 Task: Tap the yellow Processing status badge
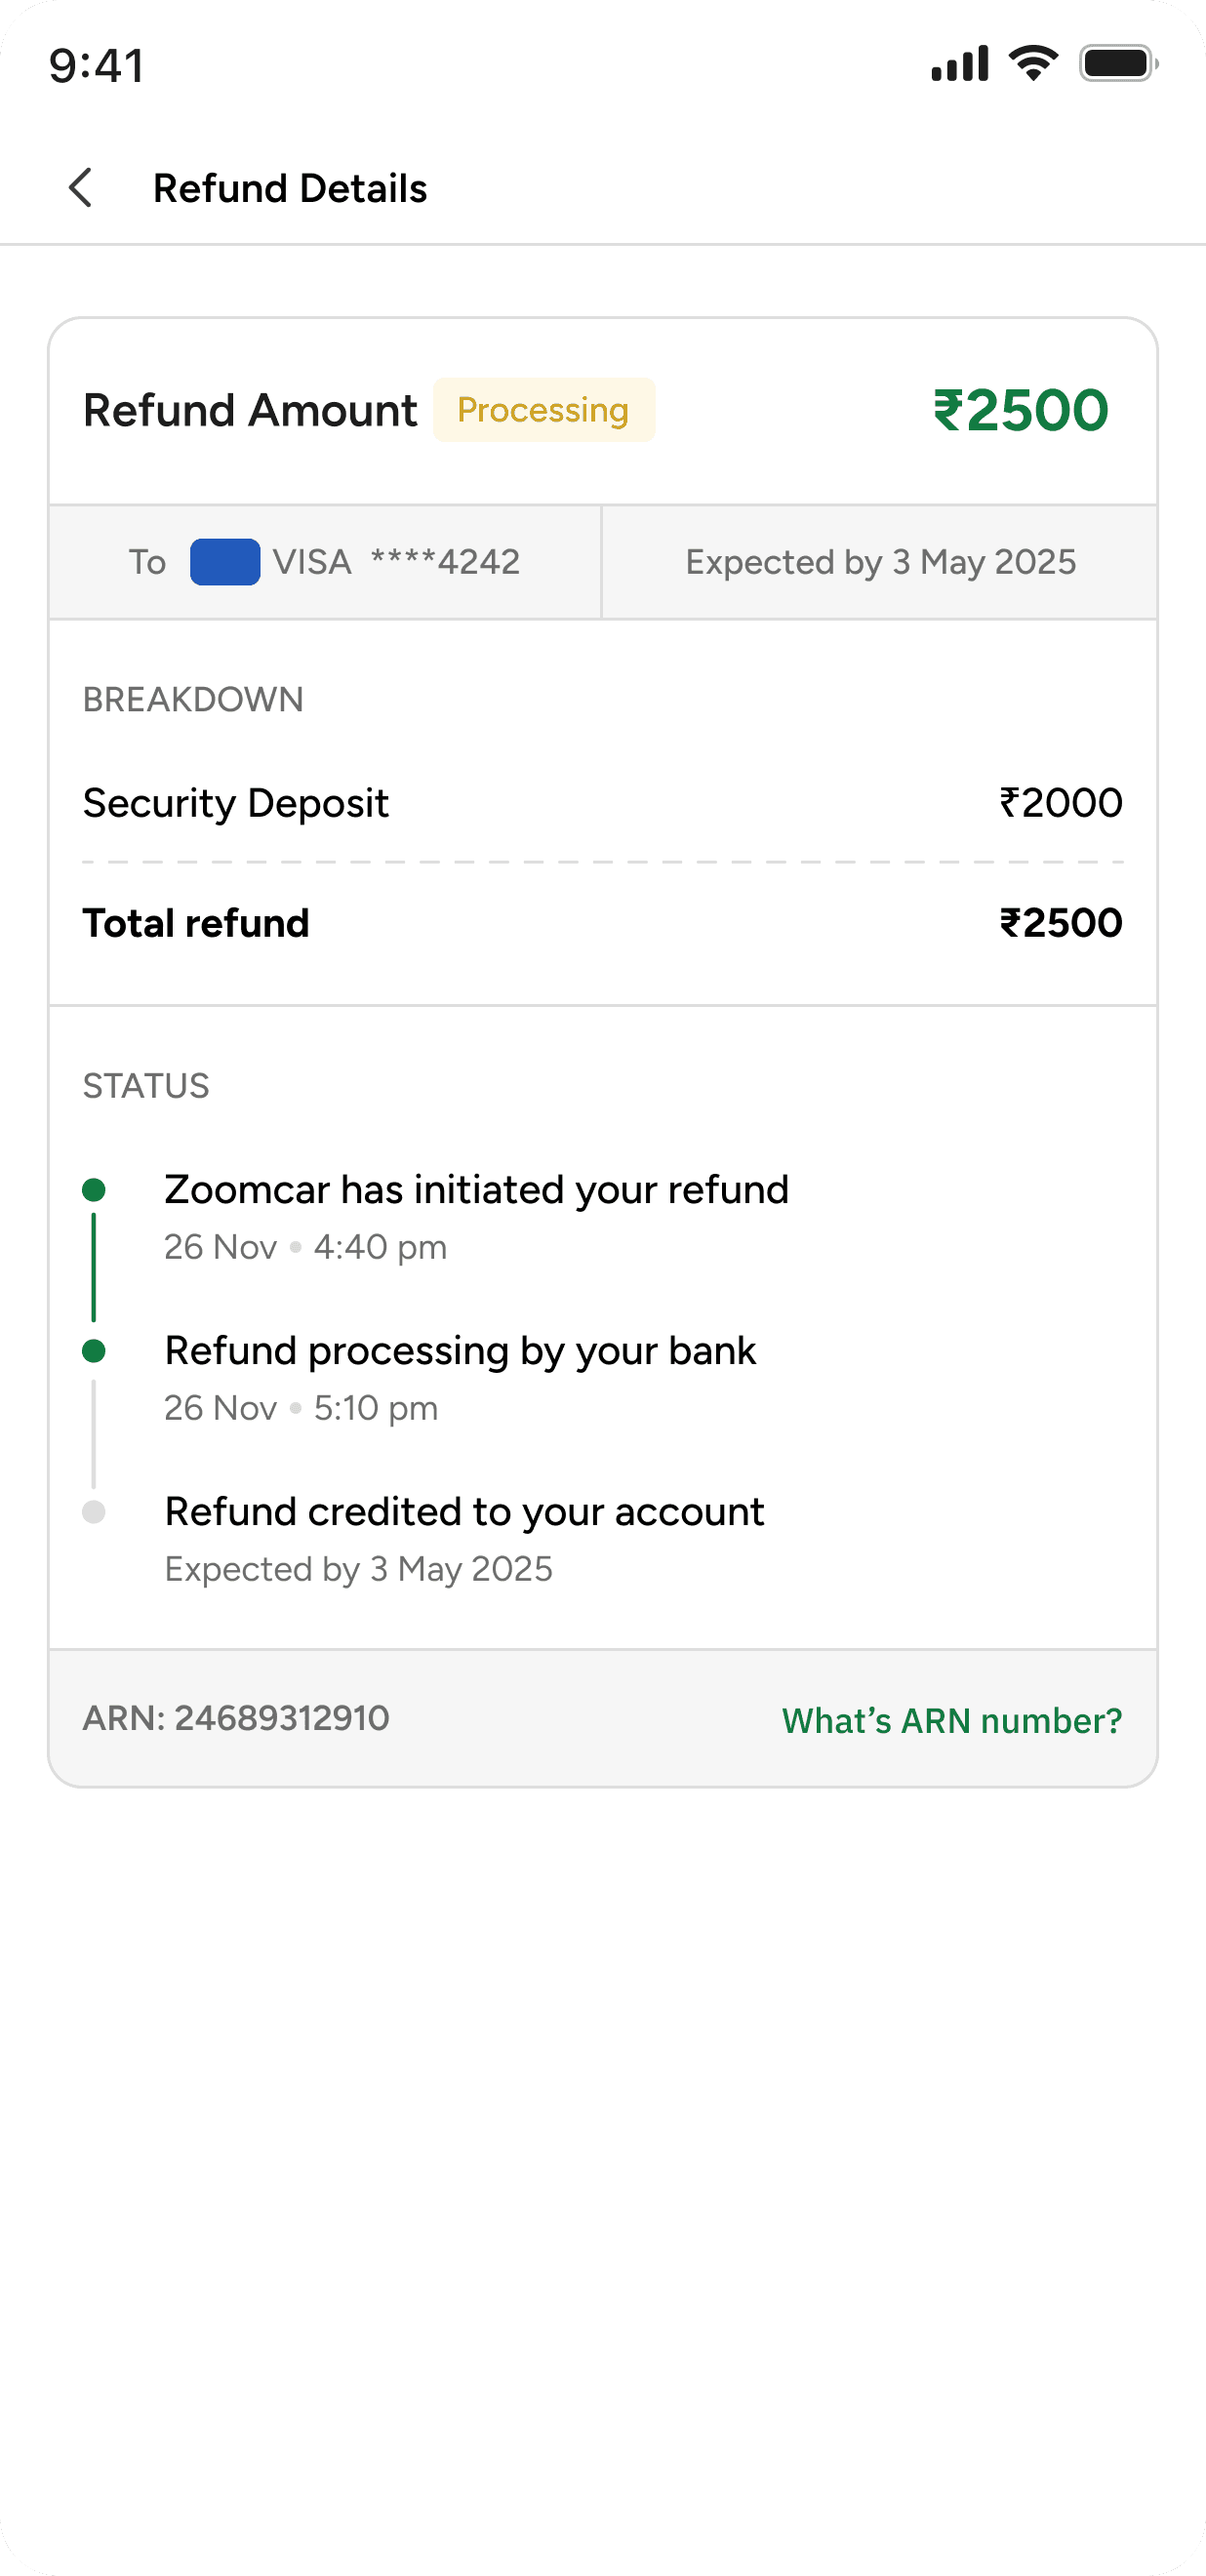(543, 410)
